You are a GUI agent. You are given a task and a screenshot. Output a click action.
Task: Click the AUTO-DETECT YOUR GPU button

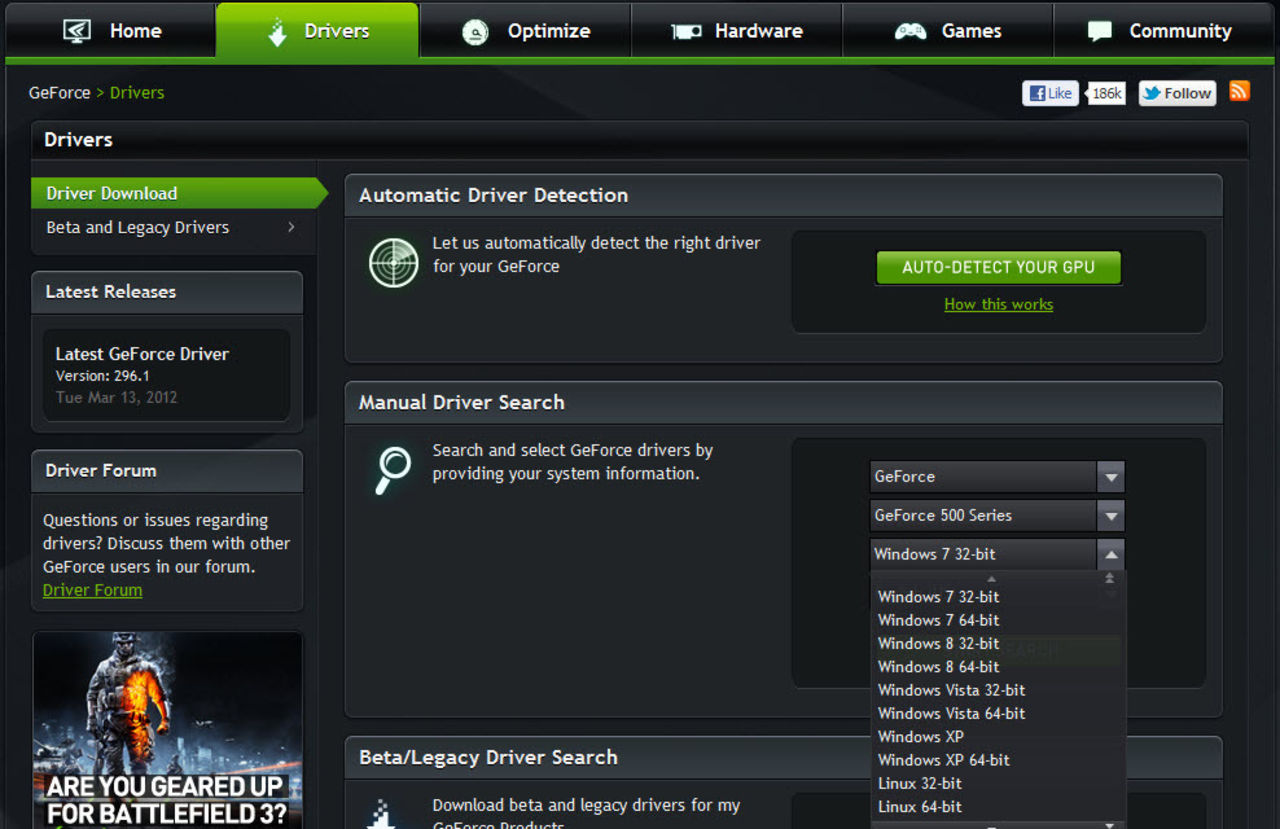pos(998,267)
